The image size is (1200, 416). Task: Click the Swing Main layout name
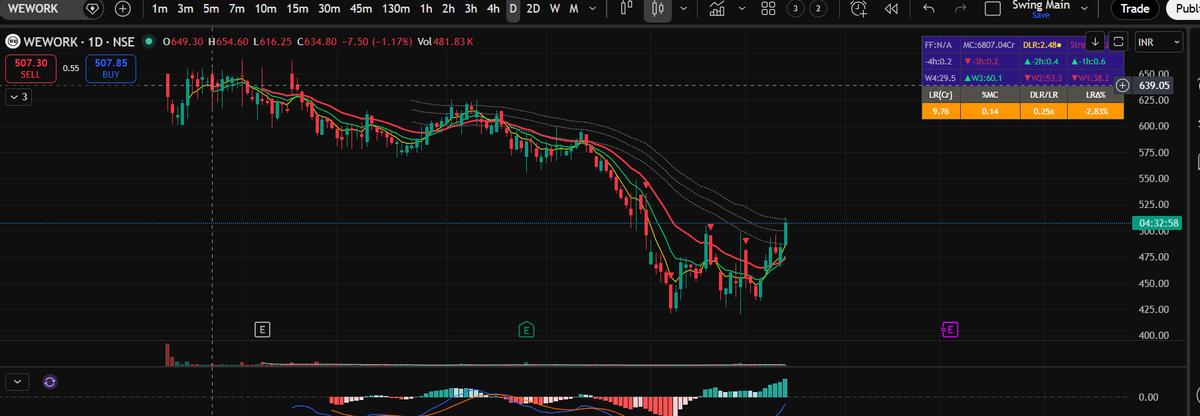[1040, 5]
